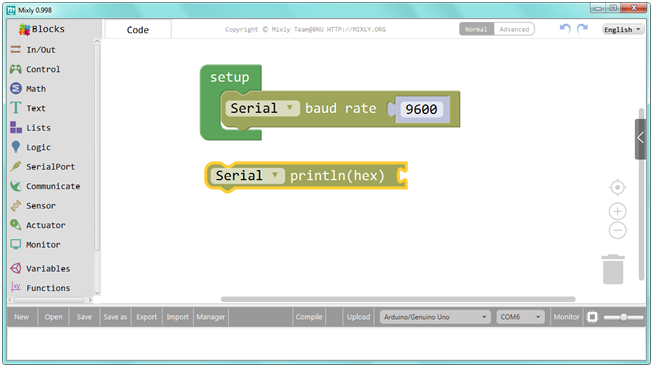
Task: Open the Arduino/Genuino Uno board dropdown
Action: pos(435,317)
